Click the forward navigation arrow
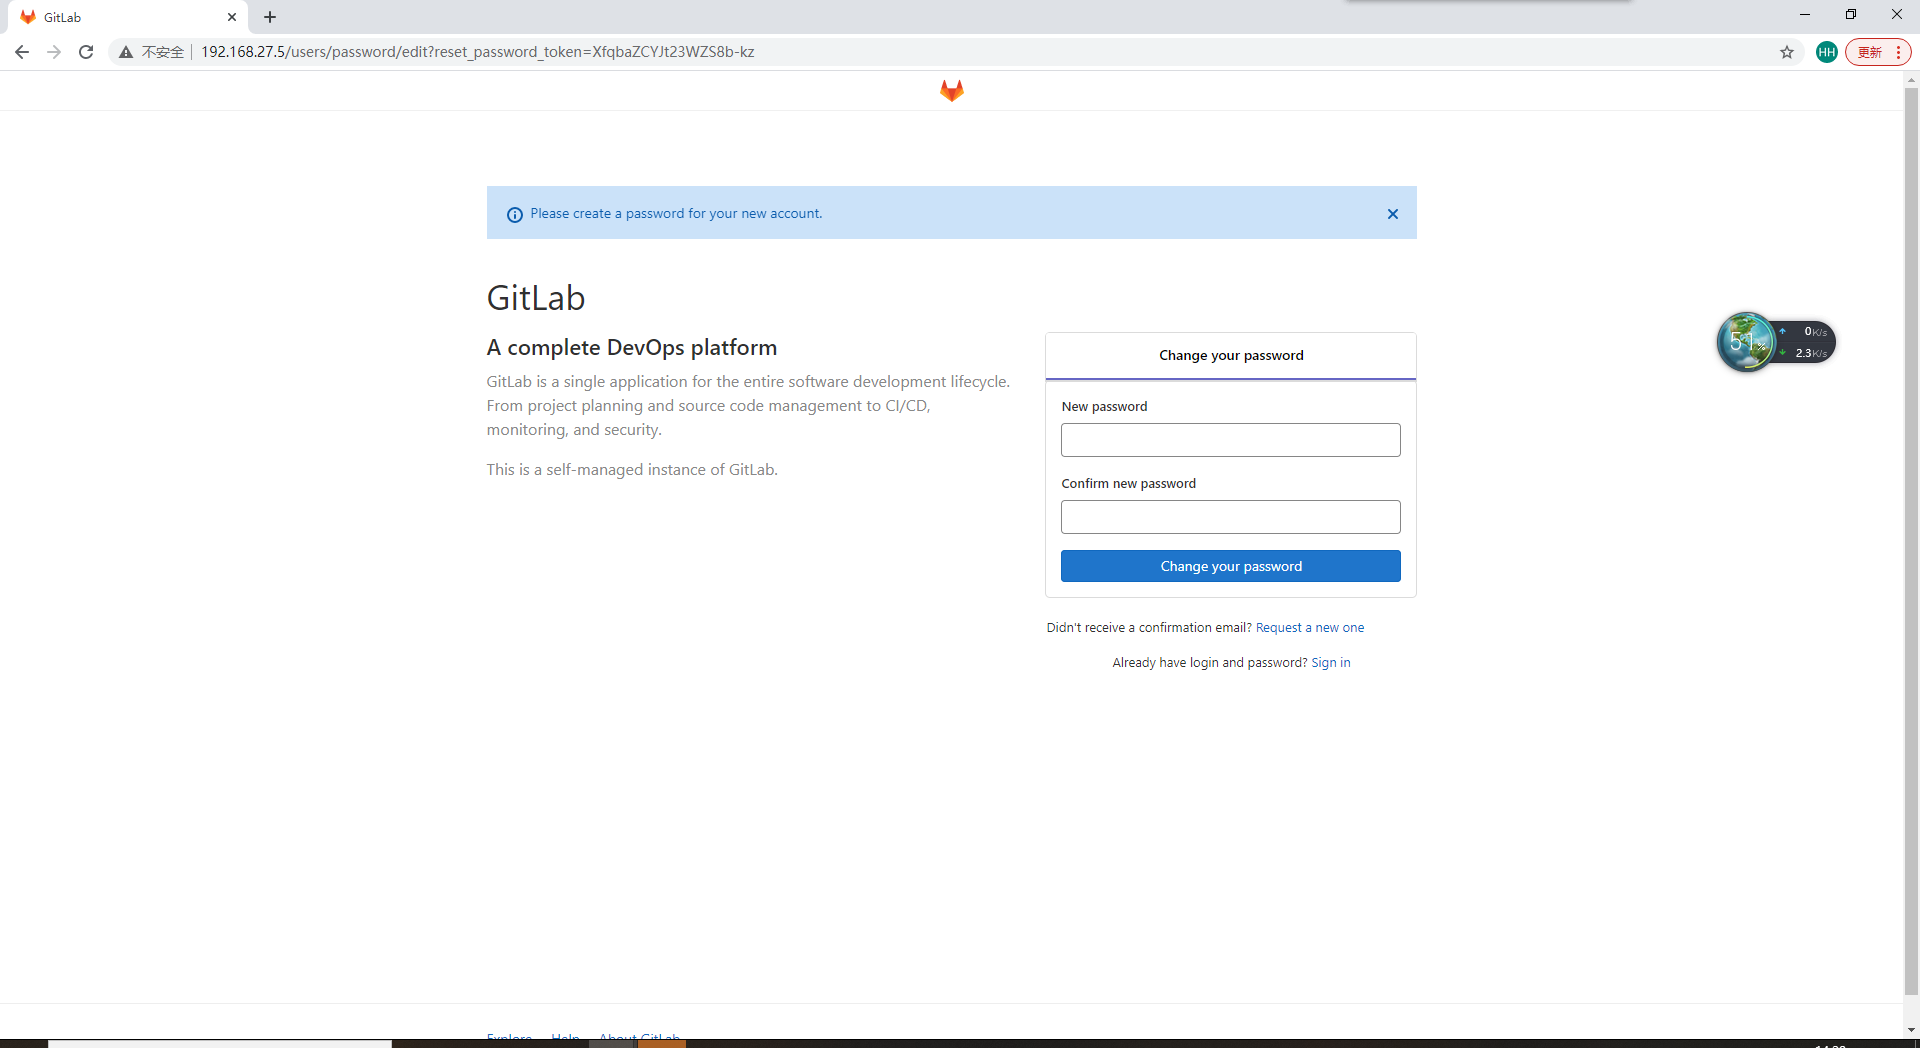The width and height of the screenshot is (1920, 1048). point(54,51)
